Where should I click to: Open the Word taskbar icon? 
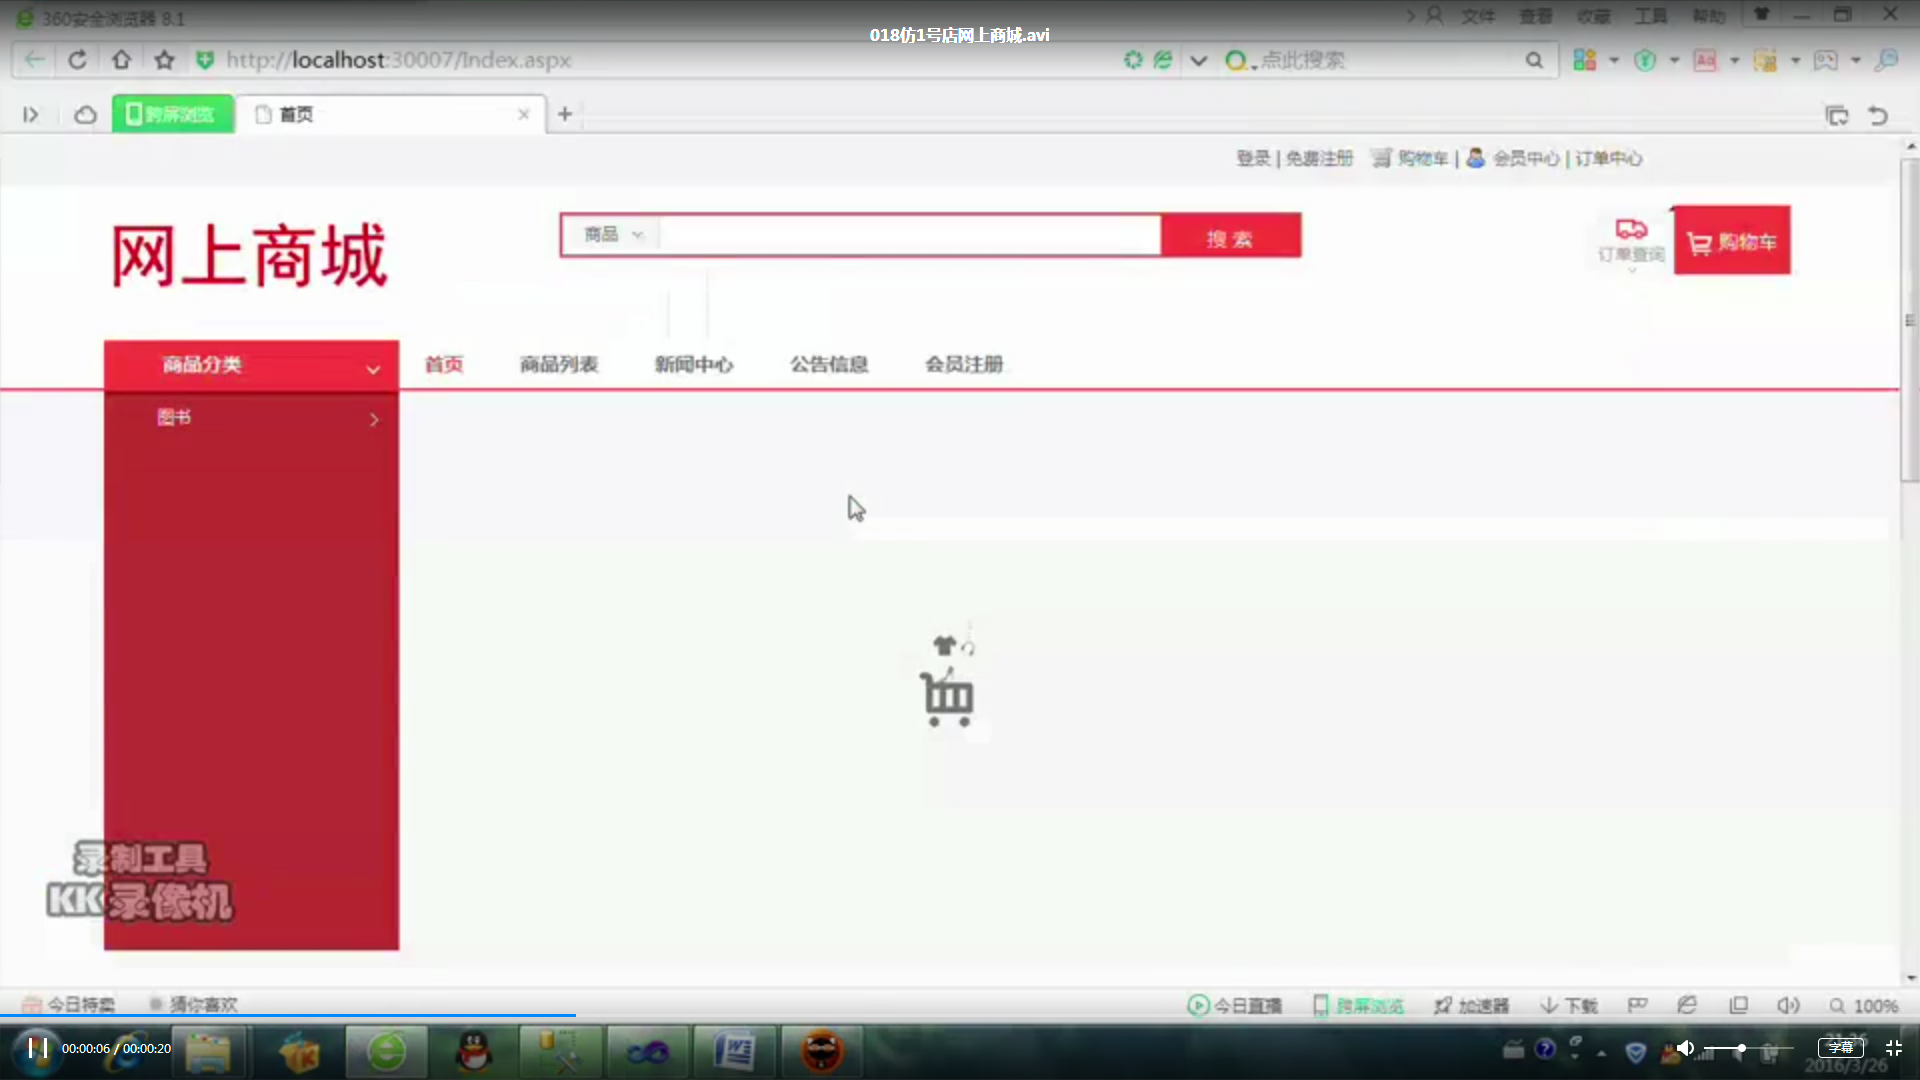[734, 1052]
